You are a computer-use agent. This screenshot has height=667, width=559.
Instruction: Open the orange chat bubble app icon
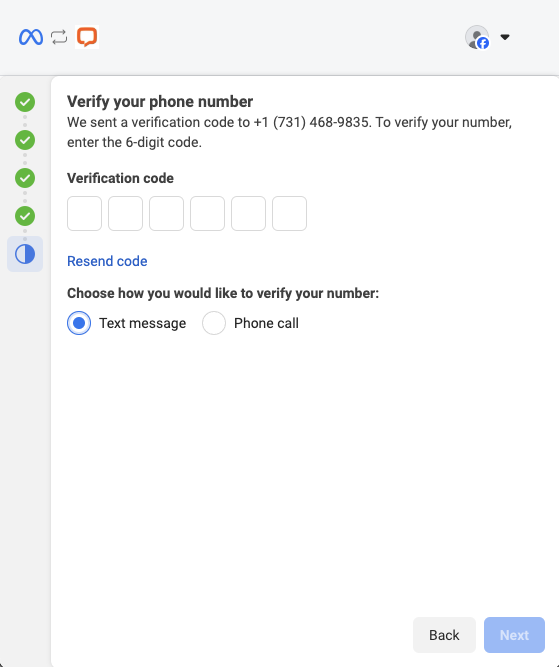(x=87, y=37)
